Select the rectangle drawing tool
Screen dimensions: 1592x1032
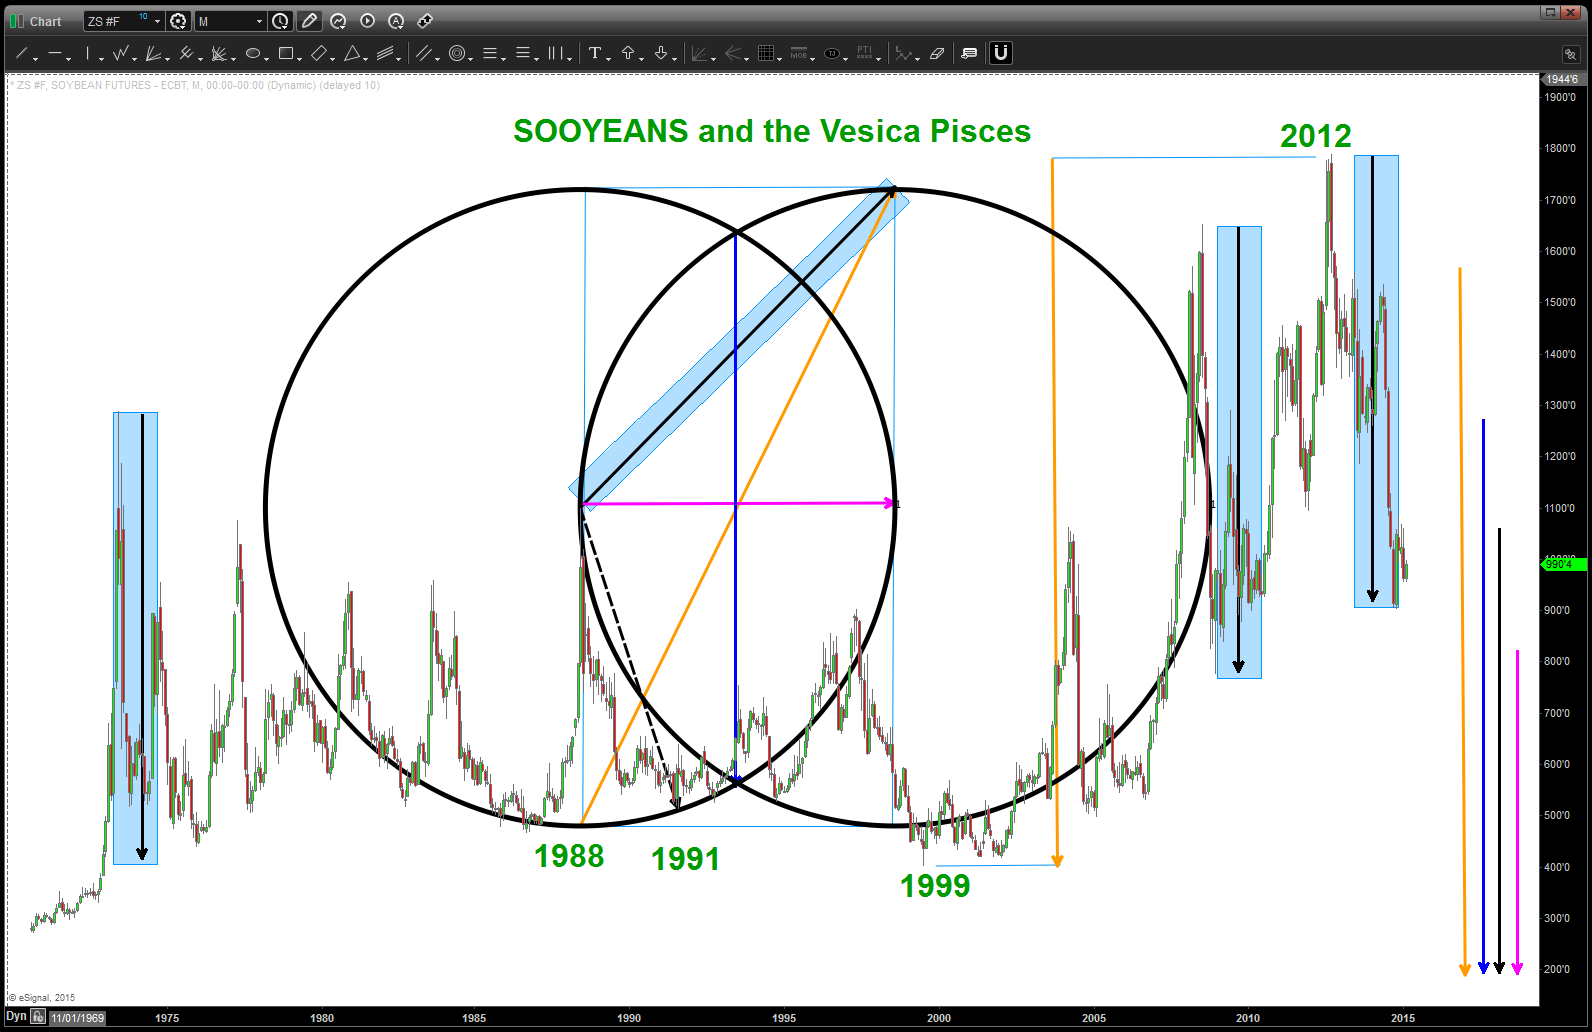point(286,53)
